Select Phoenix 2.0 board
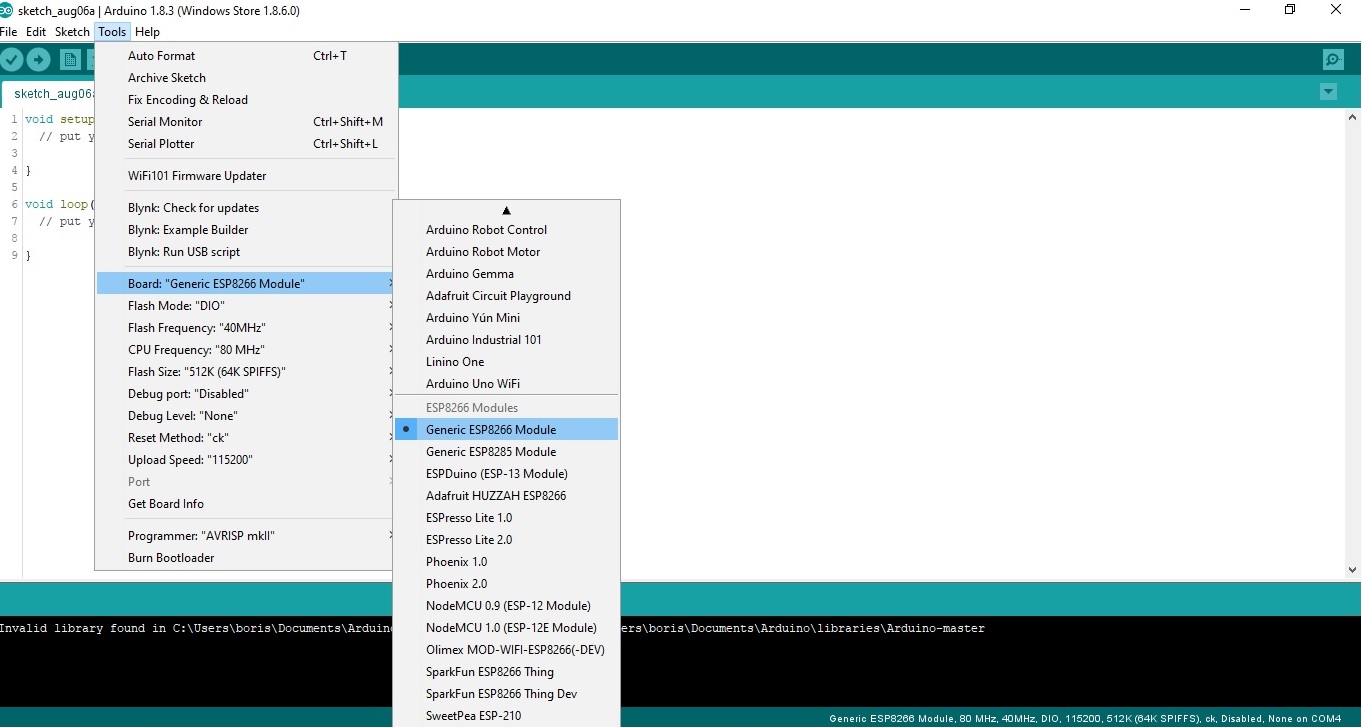This screenshot has width=1362, height=728. (506, 584)
